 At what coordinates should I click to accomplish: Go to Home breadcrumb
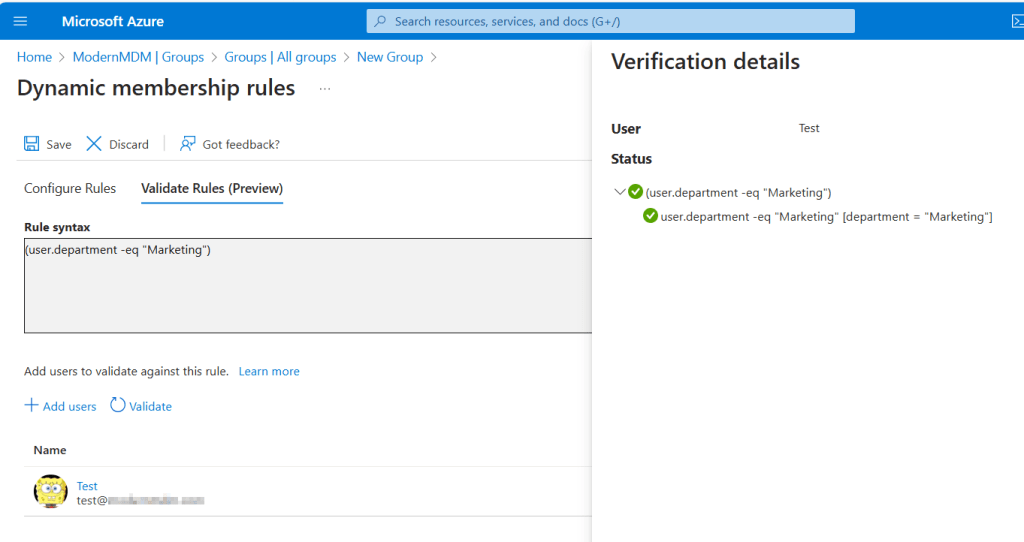(34, 57)
